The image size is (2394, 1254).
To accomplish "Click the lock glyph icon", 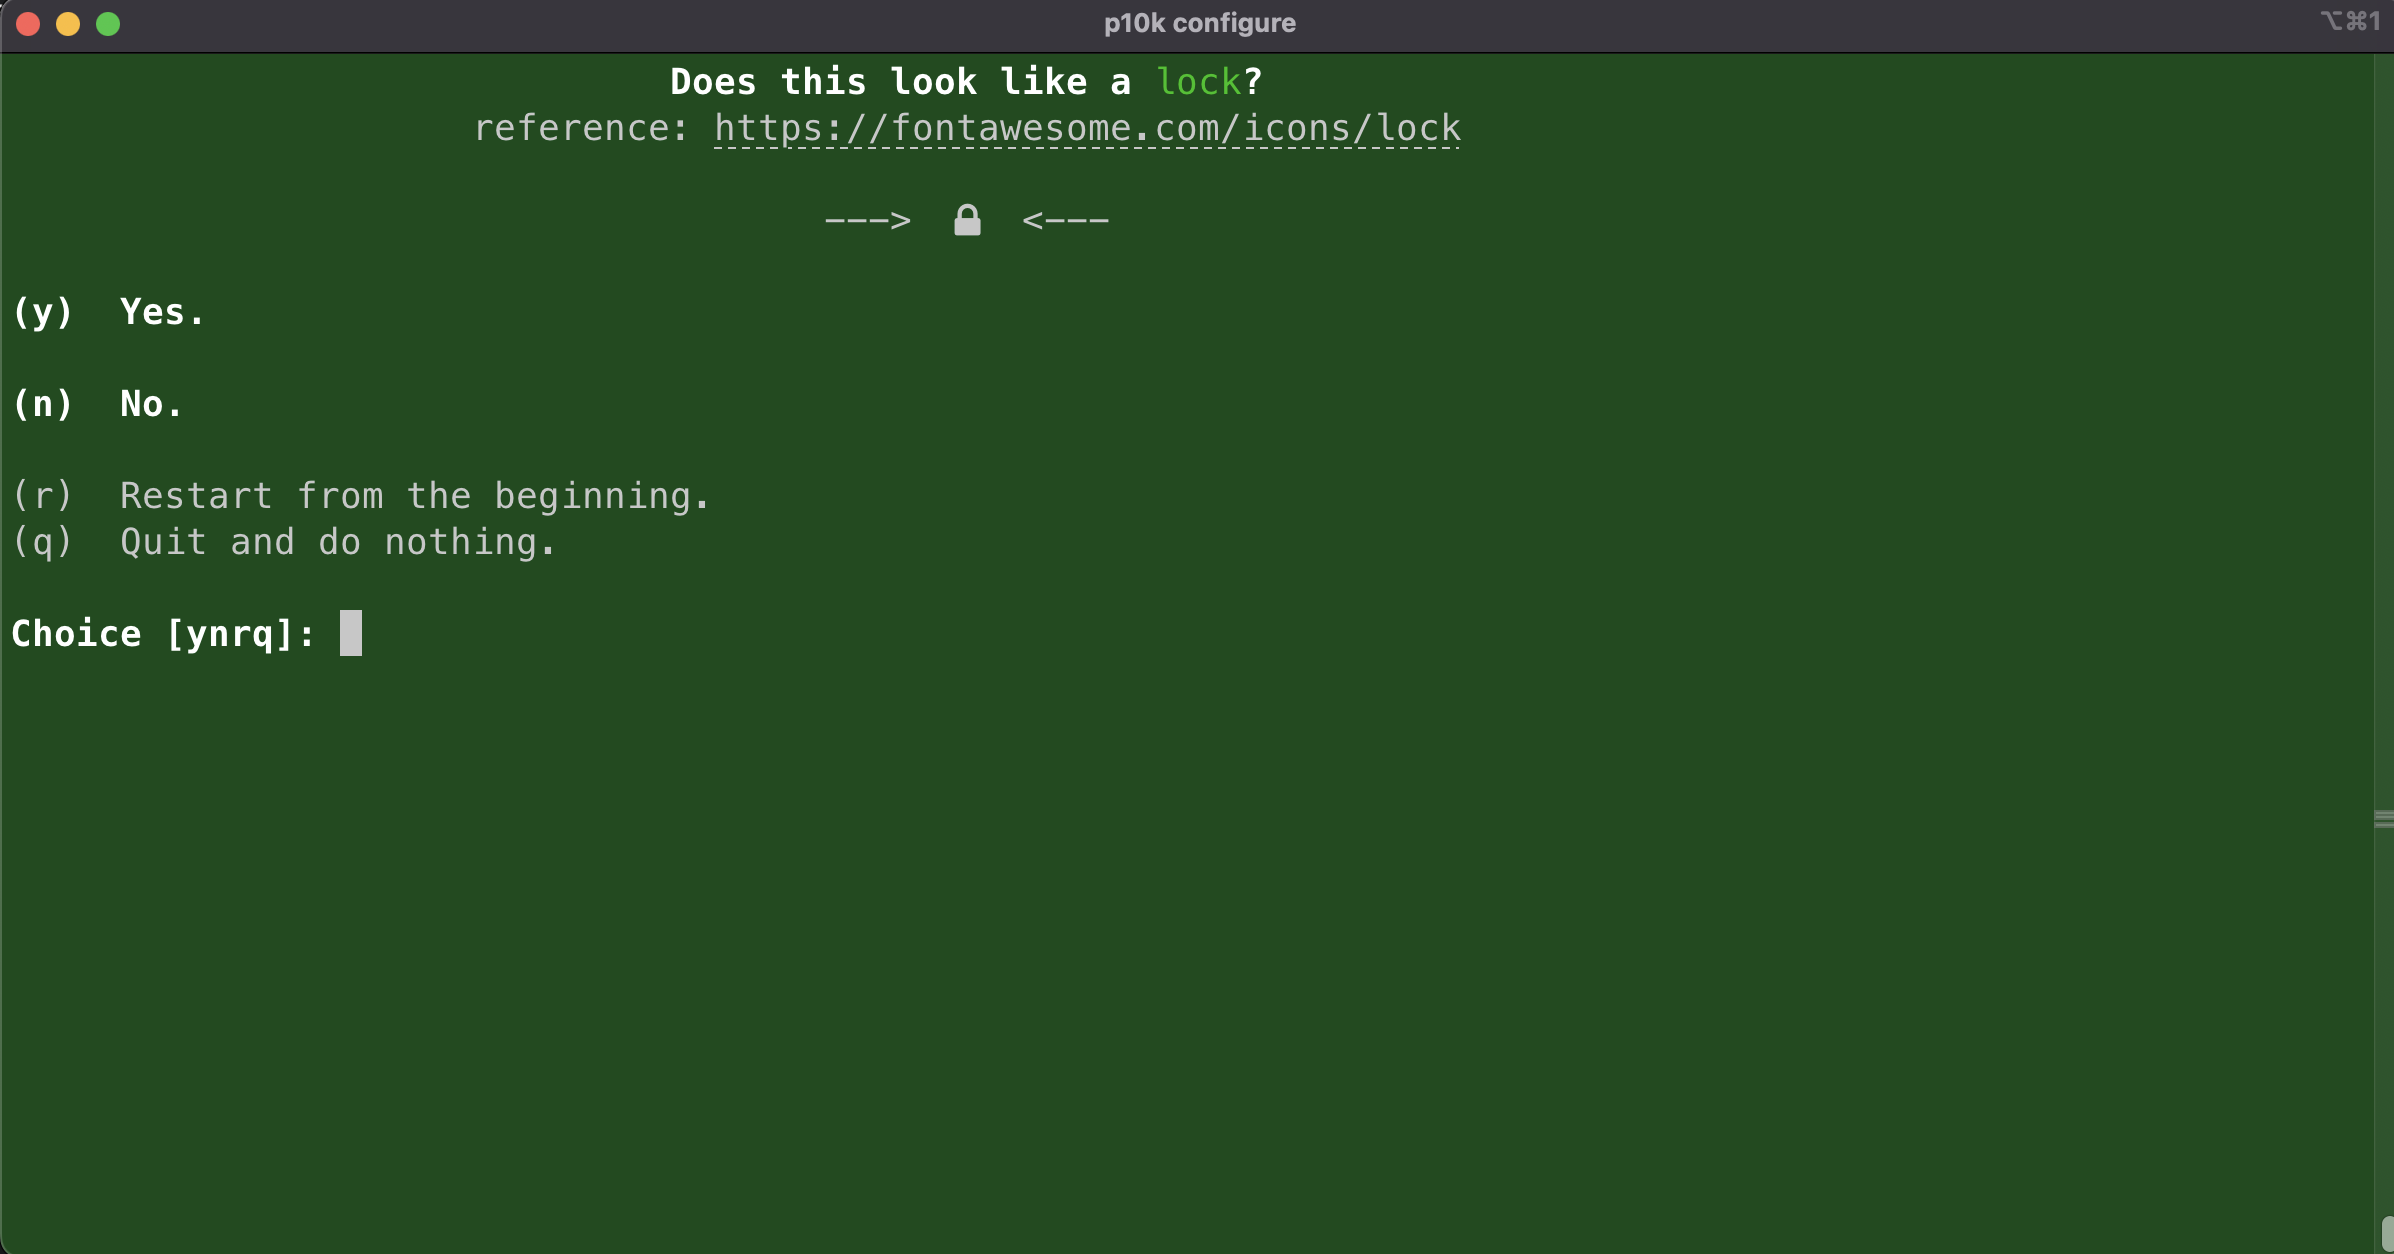I will [x=967, y=220].
